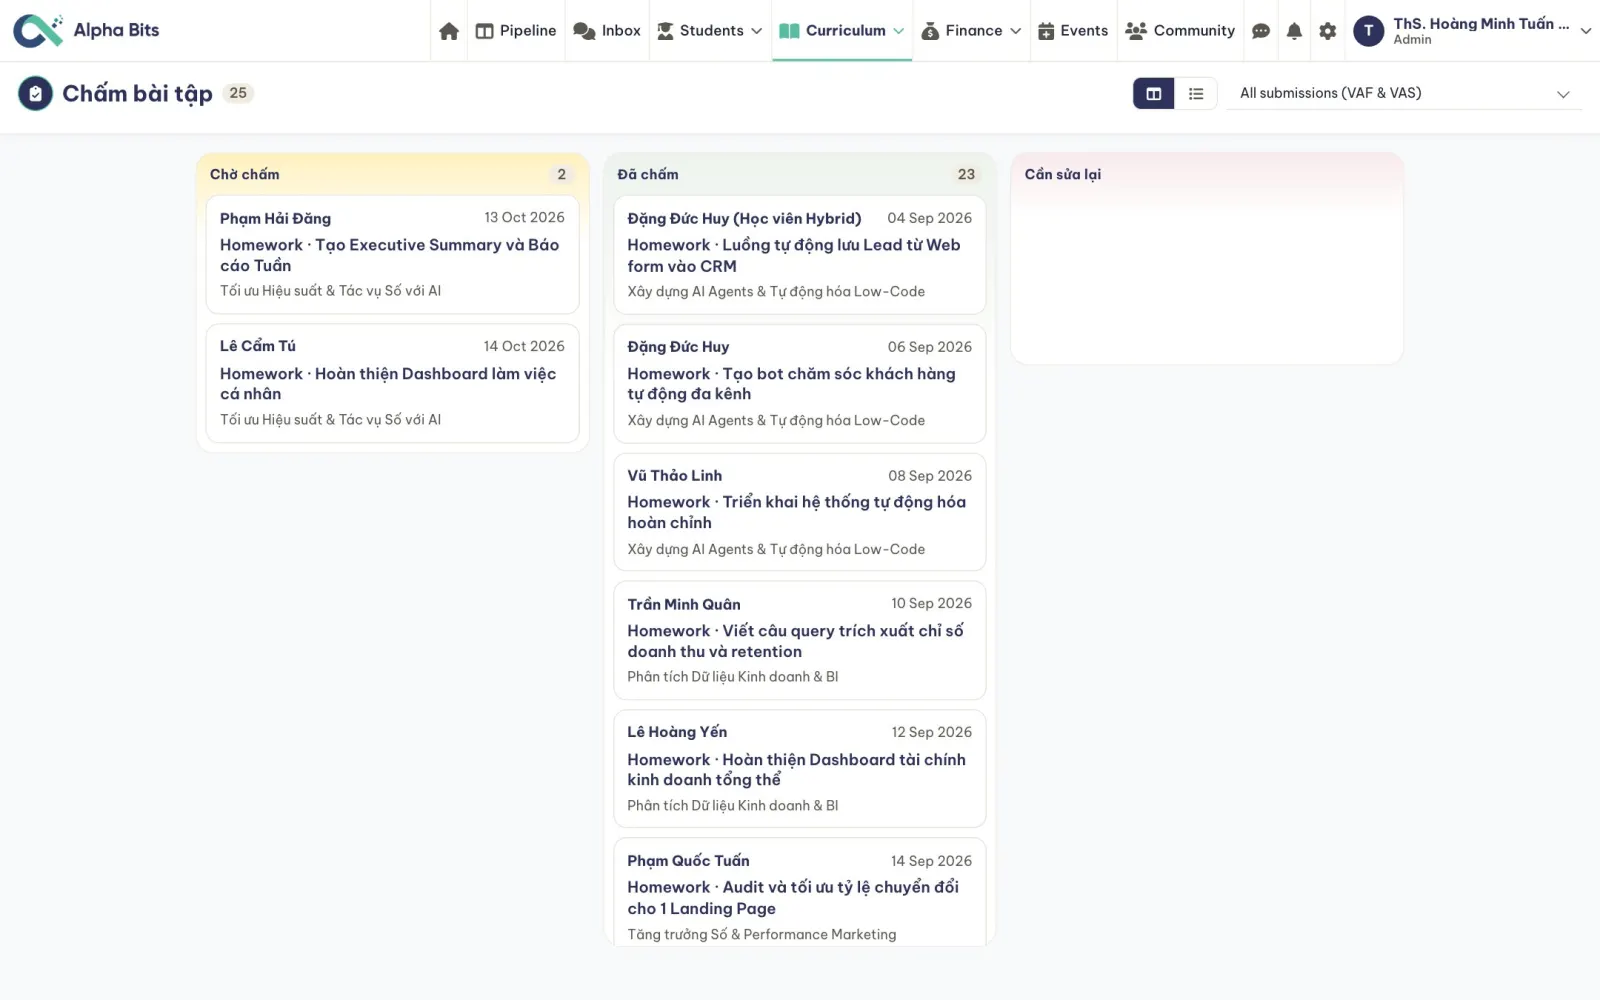This screenshot has width=1600, height=1000.
Task: Open the All submissions filter dropdown
Action: (x=1404, y=93)
